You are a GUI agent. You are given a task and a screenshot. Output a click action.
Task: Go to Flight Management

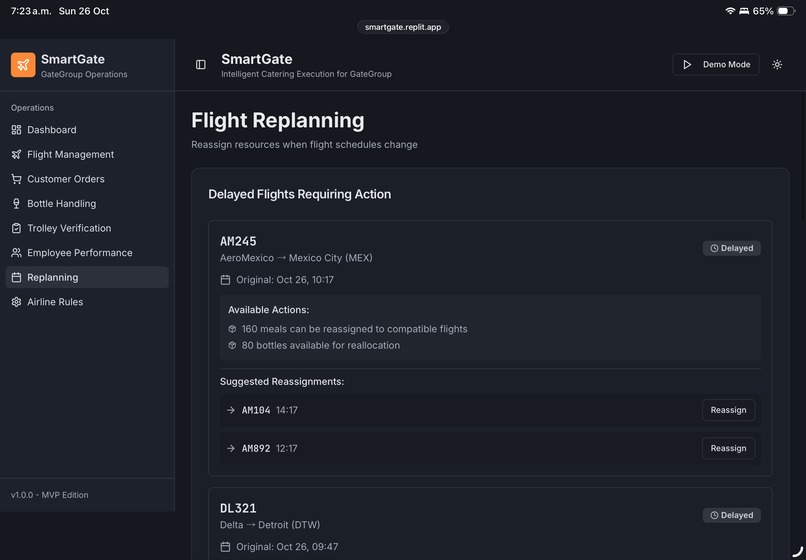pos(87,154)
